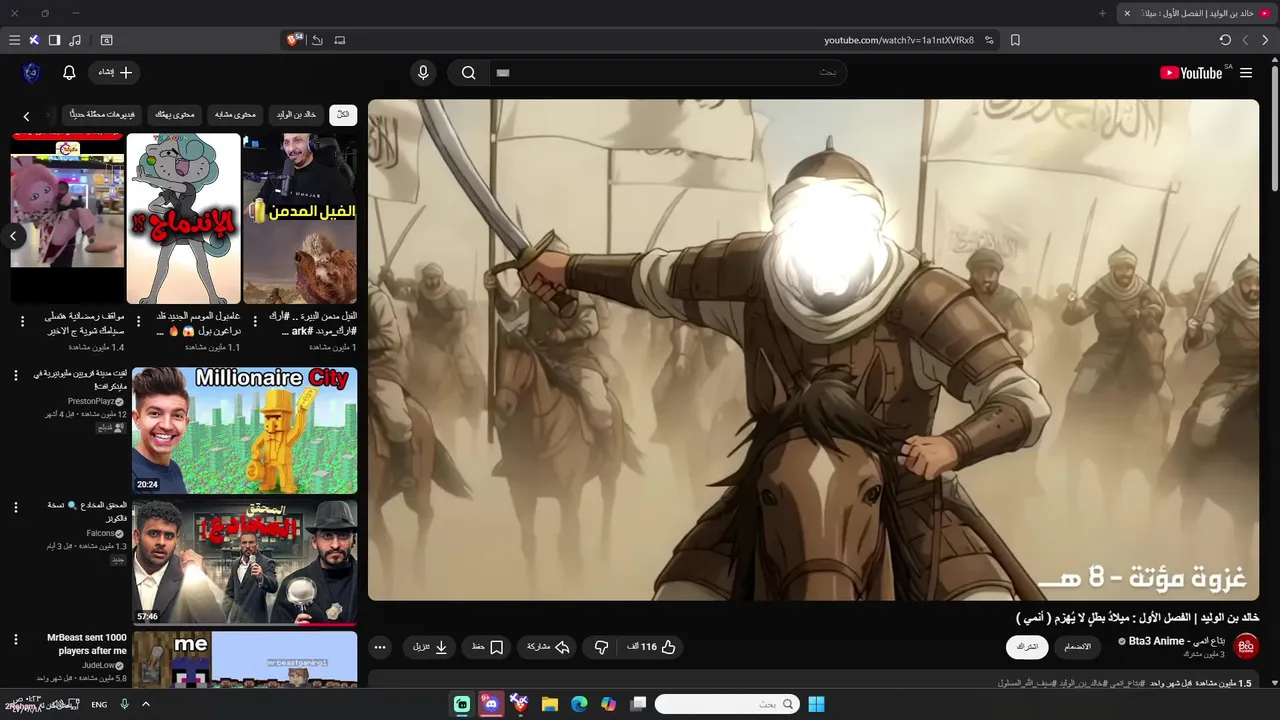Reload the page

point(1225,40)
